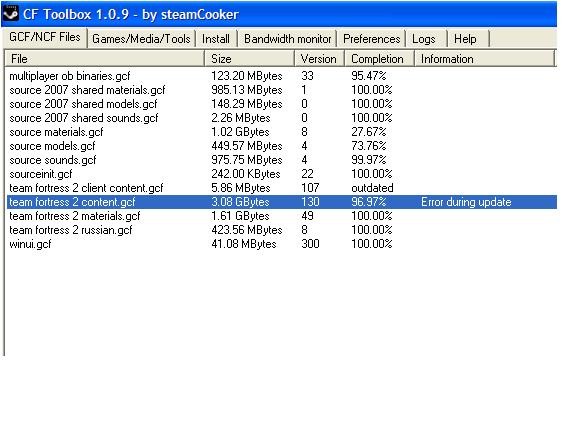Click the 985.13 MBytes size cell
The width and height of the screenshot is (576, 432).
[246, 90]
